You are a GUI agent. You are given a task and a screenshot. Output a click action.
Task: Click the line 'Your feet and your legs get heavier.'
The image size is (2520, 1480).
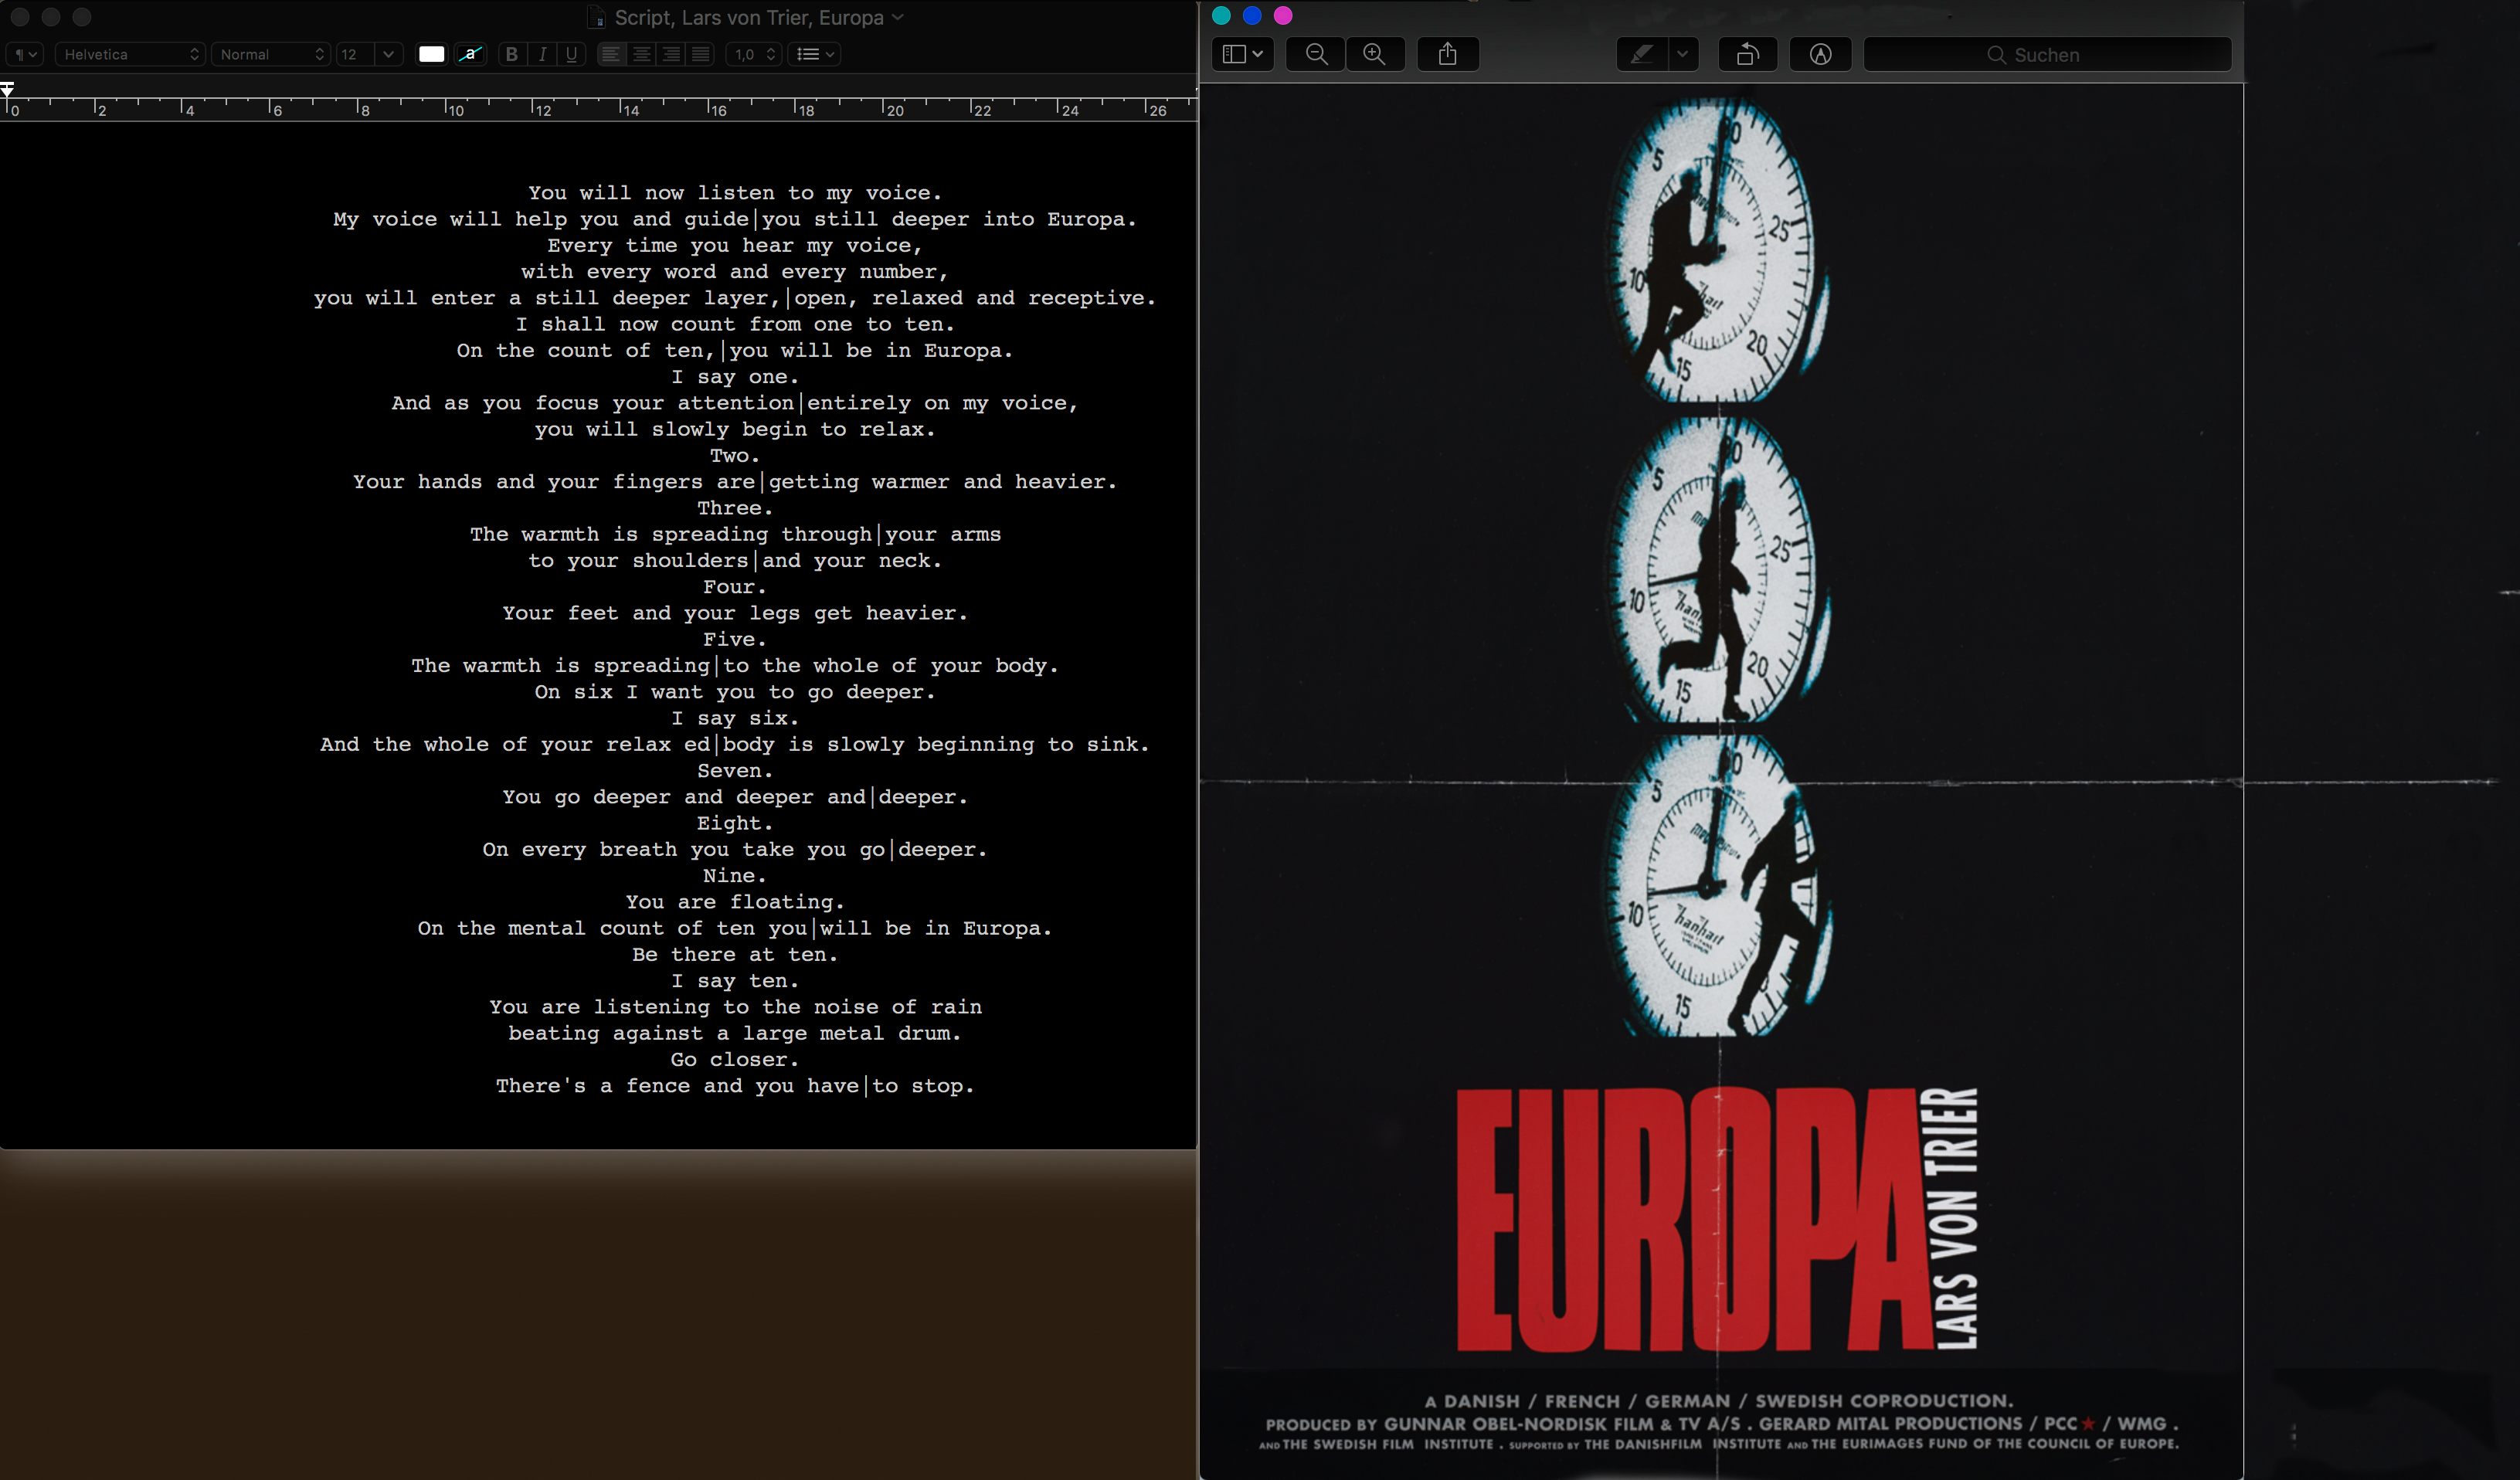click(x=735, y=613)
